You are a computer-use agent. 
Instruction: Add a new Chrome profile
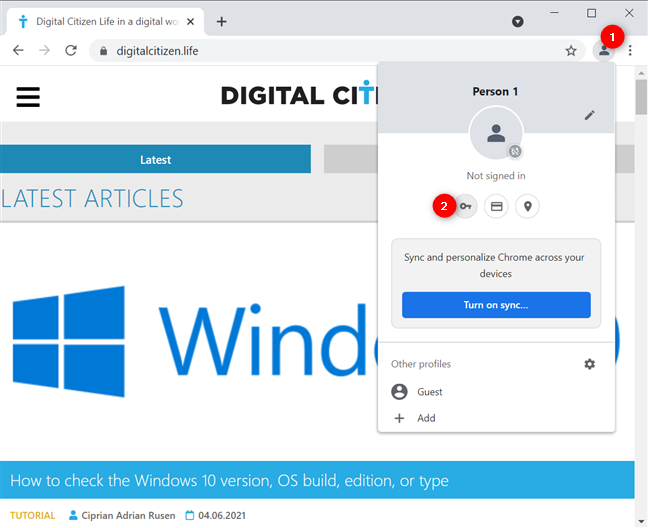click(496, 418)
